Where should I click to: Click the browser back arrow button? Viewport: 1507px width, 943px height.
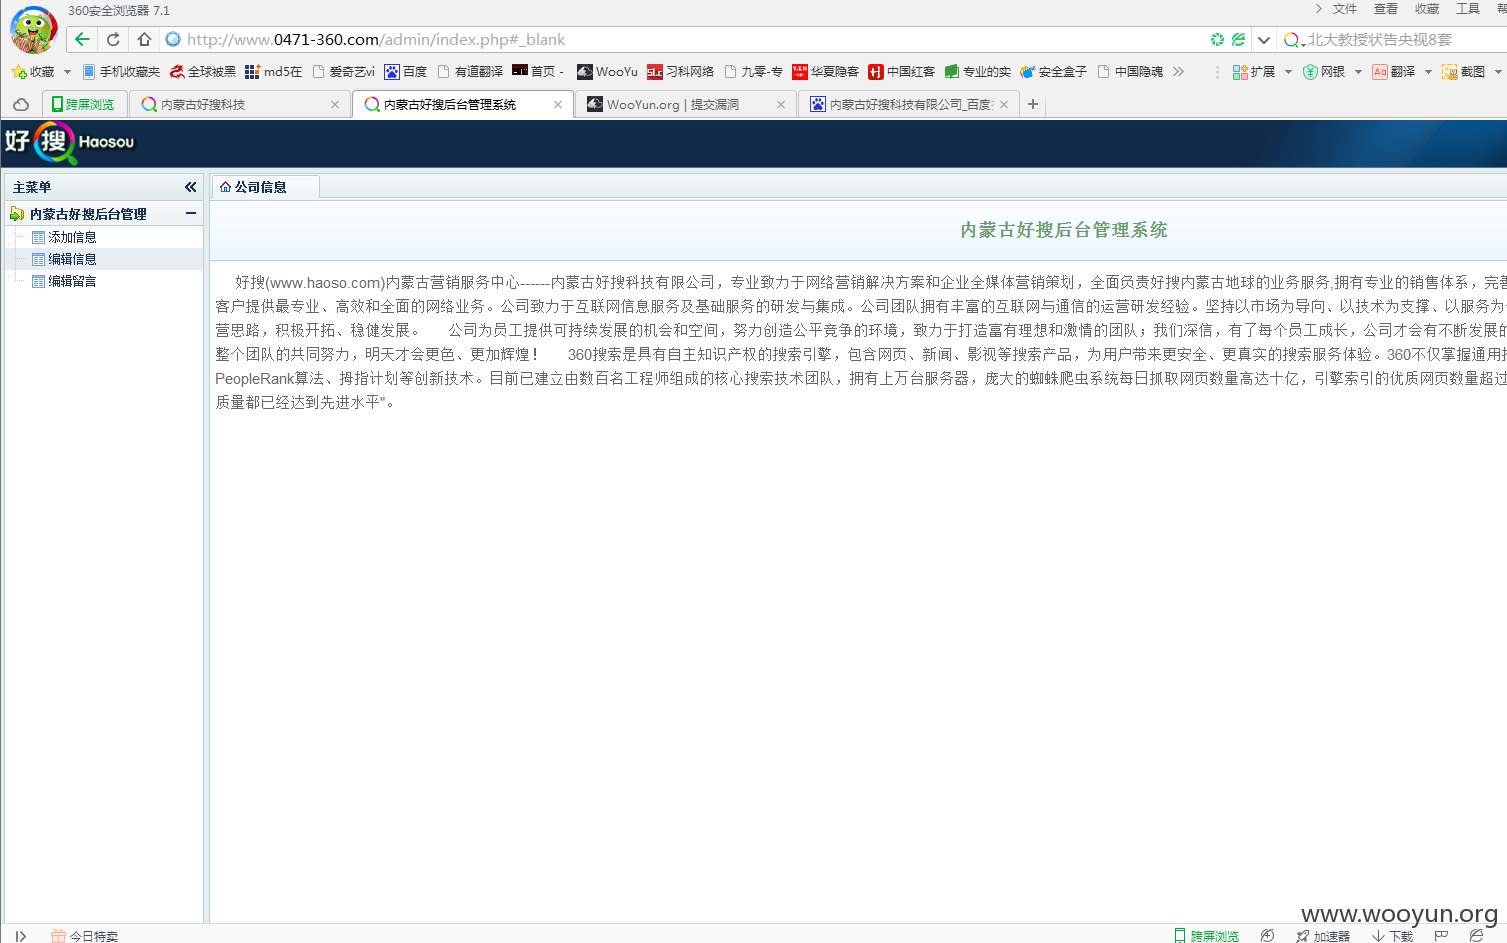point(82,39)
